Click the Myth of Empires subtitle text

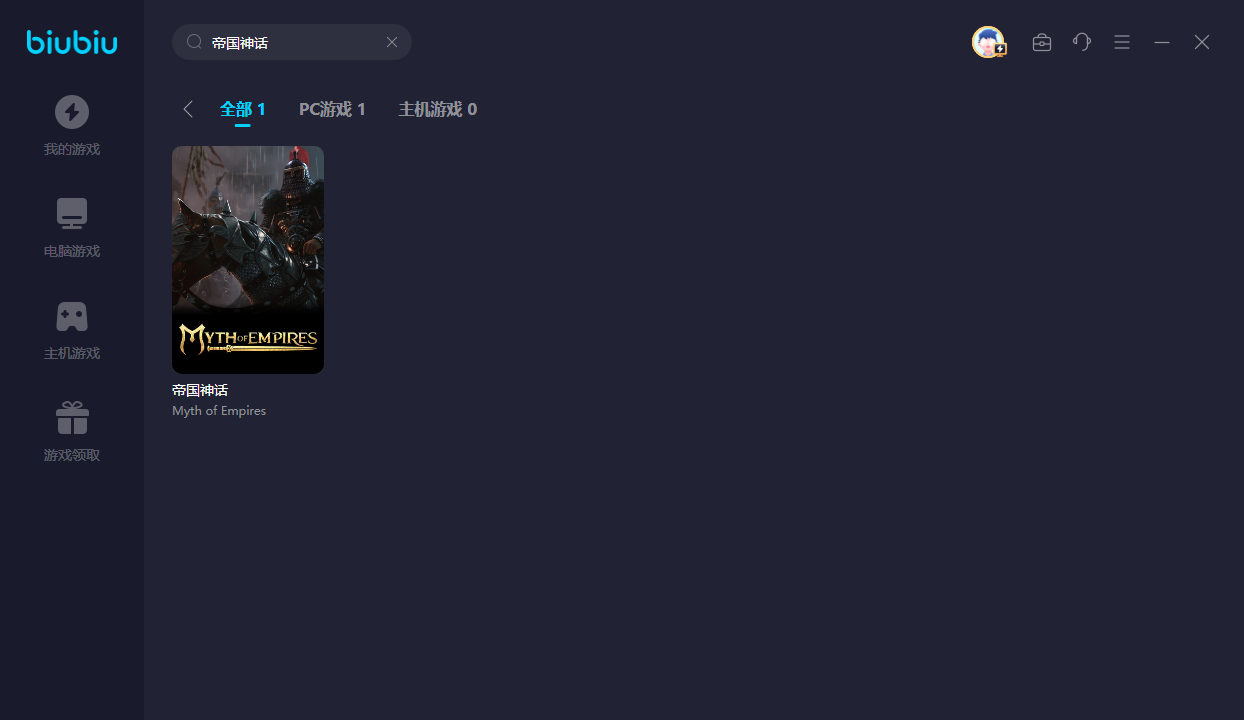pos(219,411)
